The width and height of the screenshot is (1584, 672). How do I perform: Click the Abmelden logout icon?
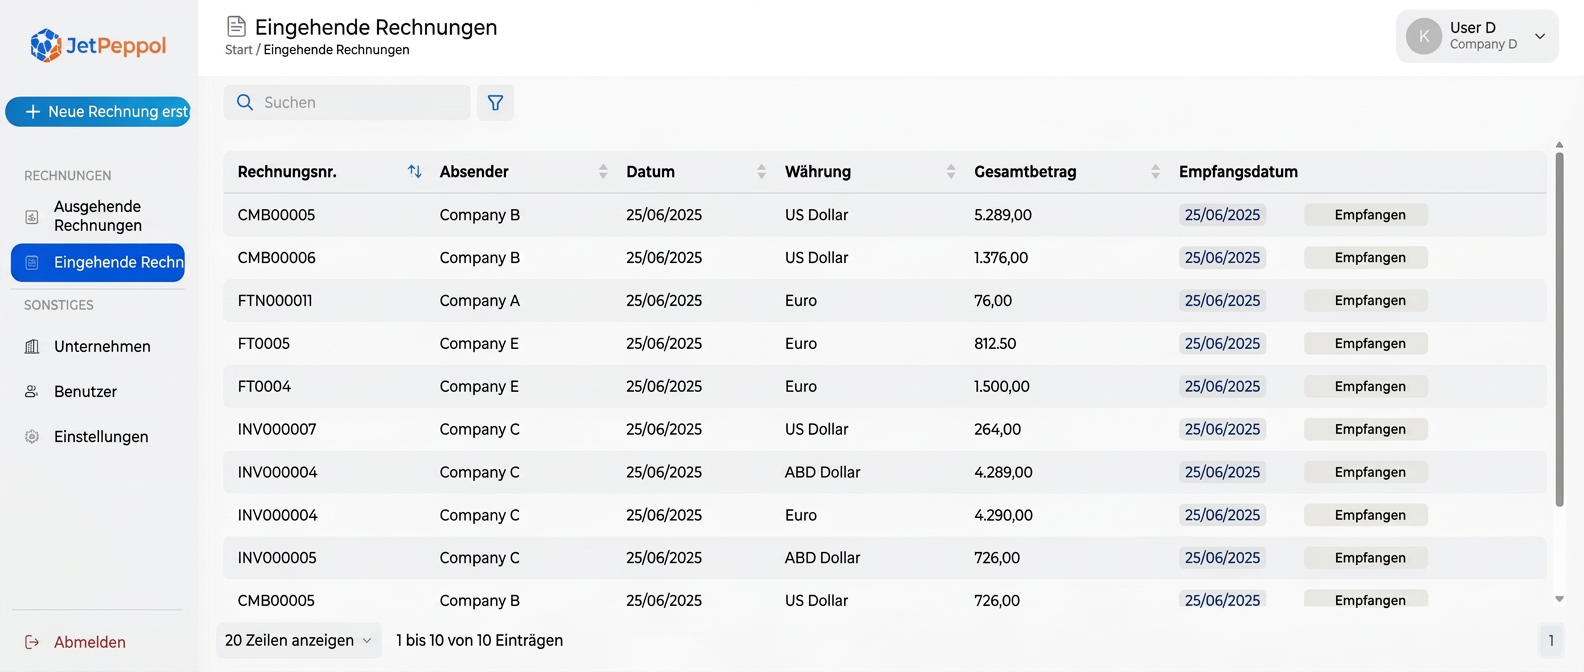point(32,642)
